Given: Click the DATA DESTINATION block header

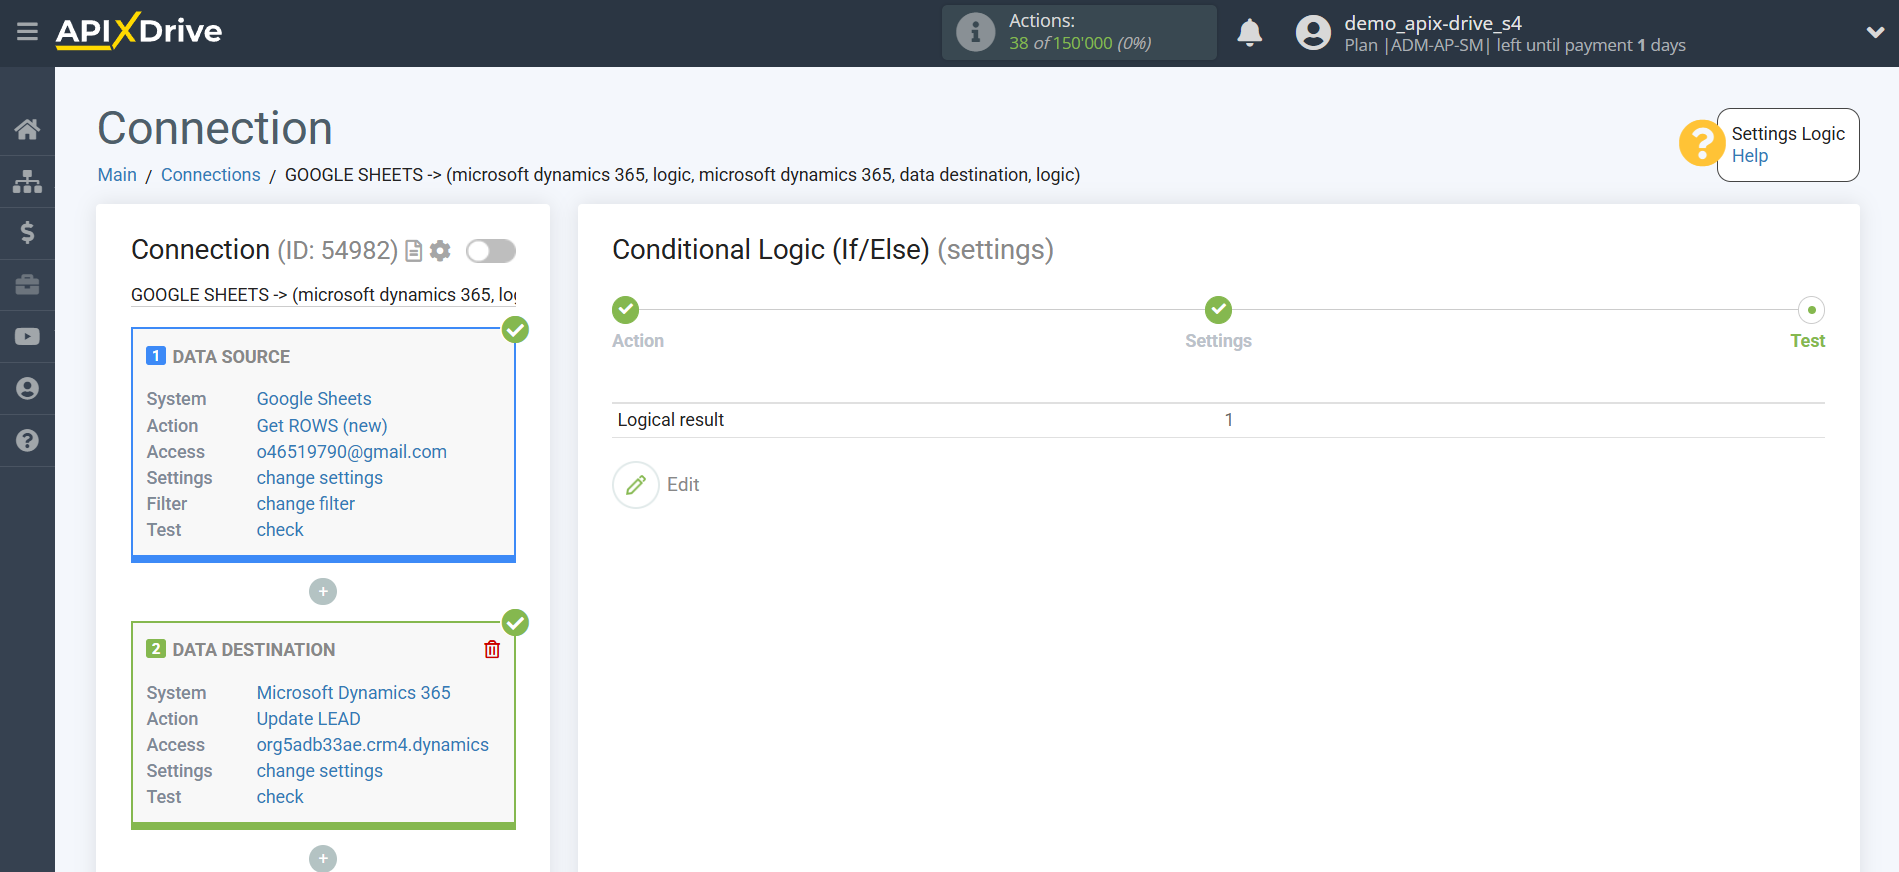Looking at the screenshot, I should [254, 650].
